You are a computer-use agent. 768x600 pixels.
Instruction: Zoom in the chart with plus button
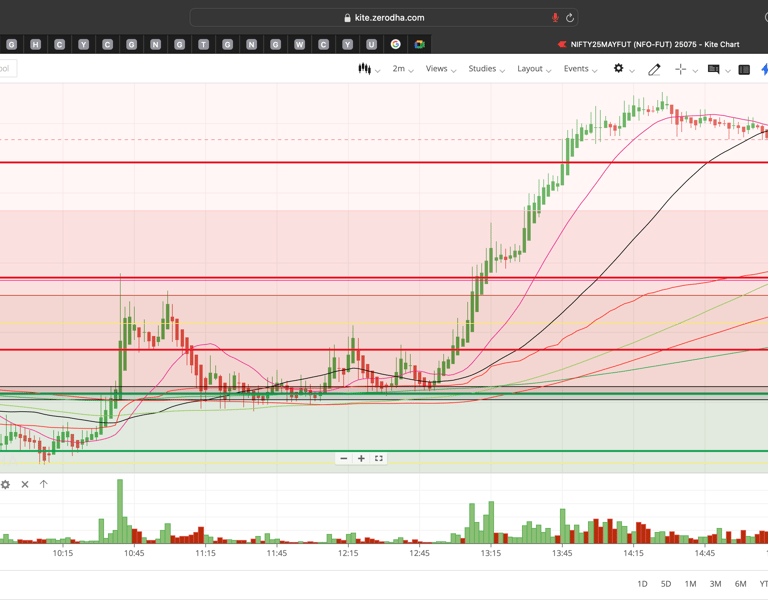[361, 458]
